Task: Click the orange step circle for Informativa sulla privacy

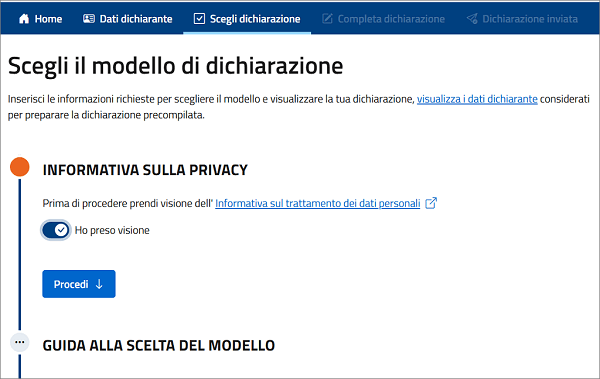Action: pos(20,167)
